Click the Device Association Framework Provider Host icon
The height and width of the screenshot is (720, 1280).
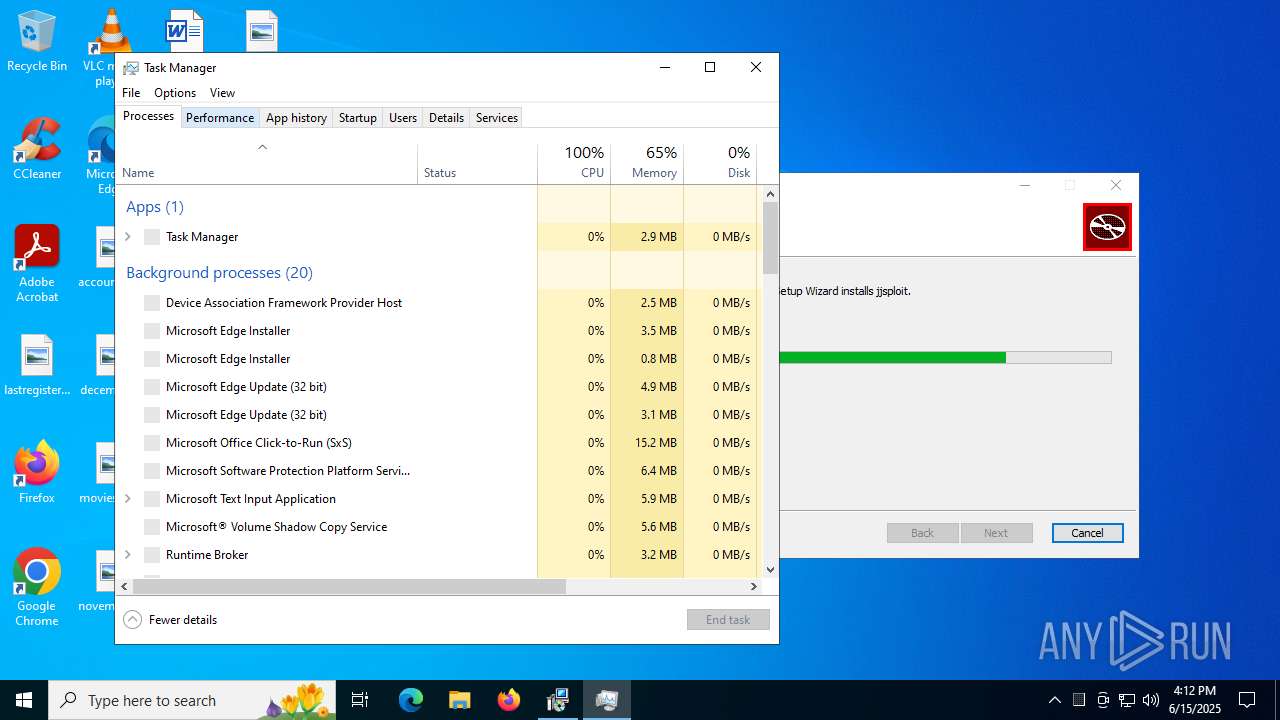(152, 303)
